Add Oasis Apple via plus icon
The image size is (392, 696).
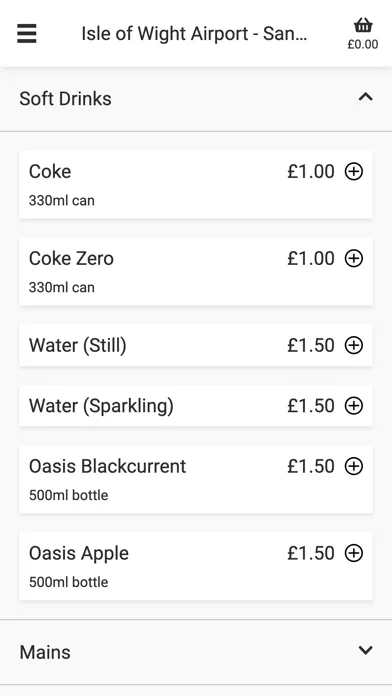click(x=354, y=553)
